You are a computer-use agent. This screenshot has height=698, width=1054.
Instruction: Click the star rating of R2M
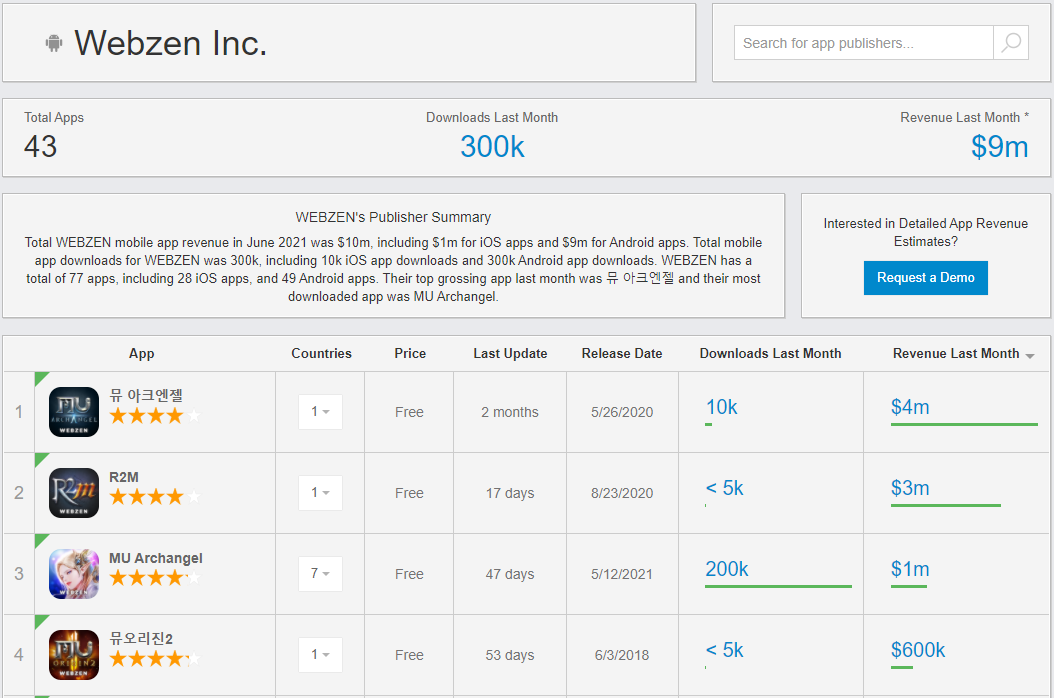point(155,497)
